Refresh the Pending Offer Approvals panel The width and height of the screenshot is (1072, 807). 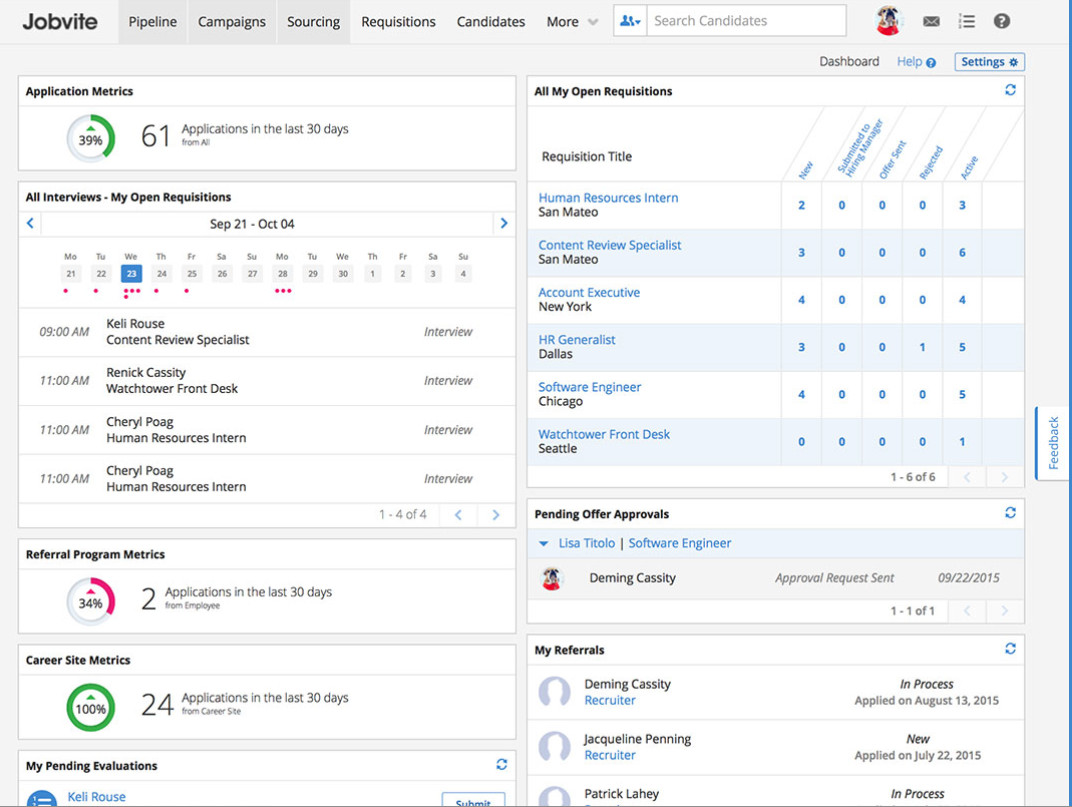coord(1010,513)
